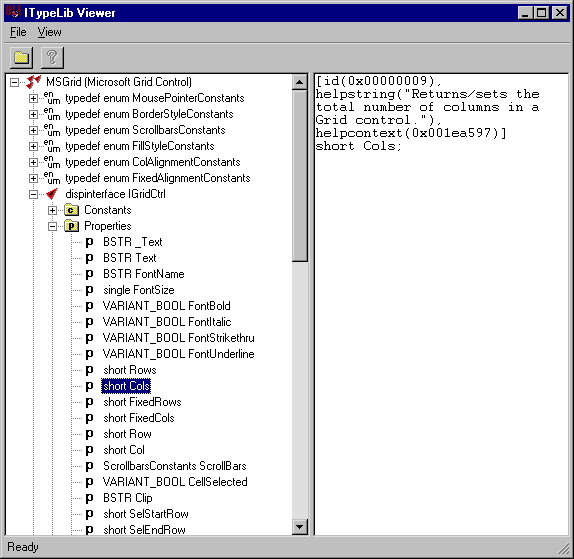Click the 'short Cols;' declaration text
Image resolution: width=574 pixels, height=559 pixels.
(359, 146)
